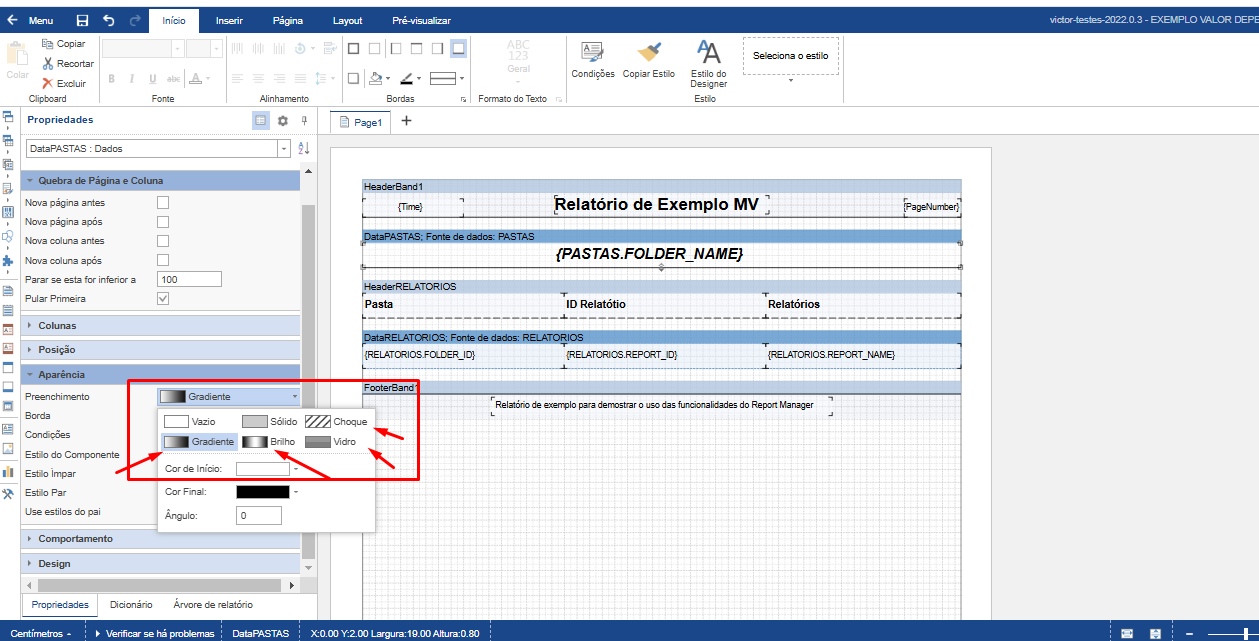
Task: Click the Recortar scissors icon
Action: tap(47, 64)
